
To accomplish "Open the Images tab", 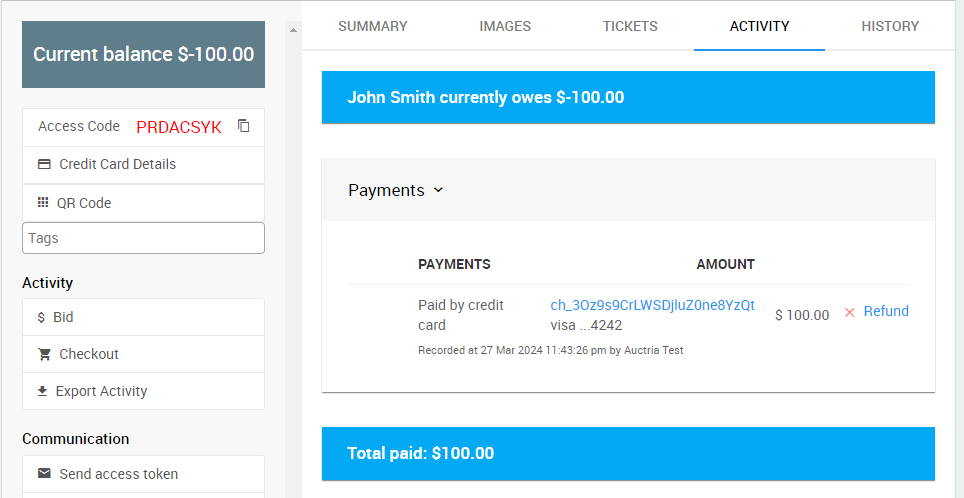I will 505,26.
